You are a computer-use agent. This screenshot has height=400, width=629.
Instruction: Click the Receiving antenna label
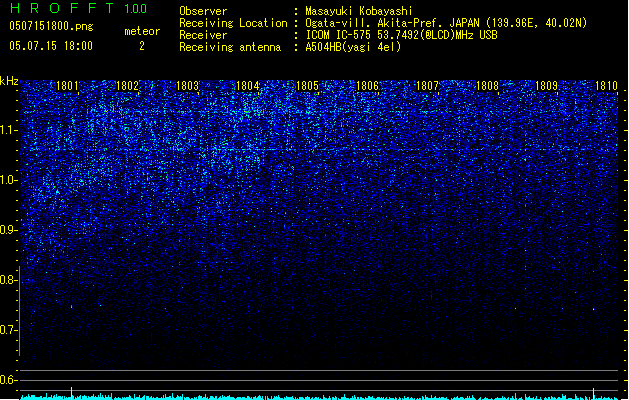pyautogui.click(x=230, y=47)
